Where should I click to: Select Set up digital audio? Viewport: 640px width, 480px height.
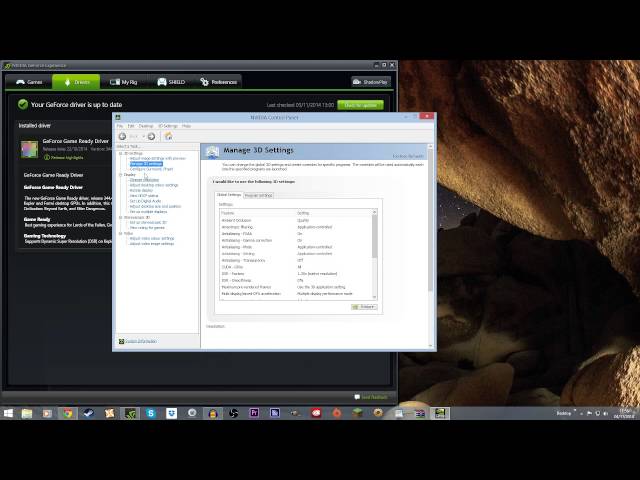tap(145, 201)
